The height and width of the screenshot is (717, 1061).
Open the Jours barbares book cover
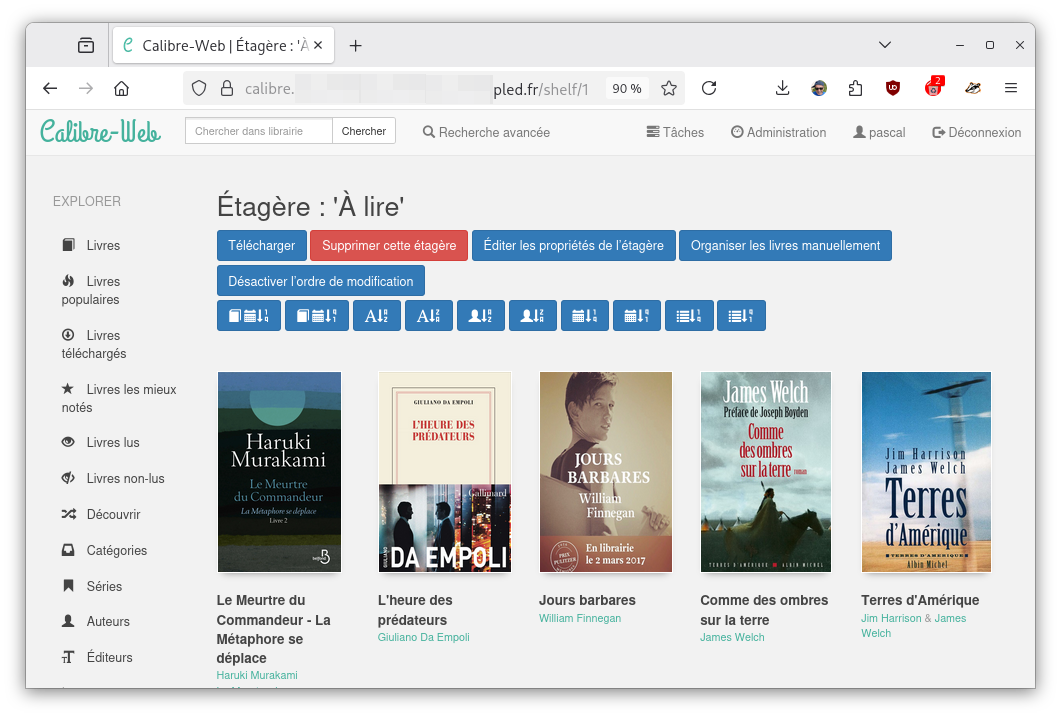[606, 472]
